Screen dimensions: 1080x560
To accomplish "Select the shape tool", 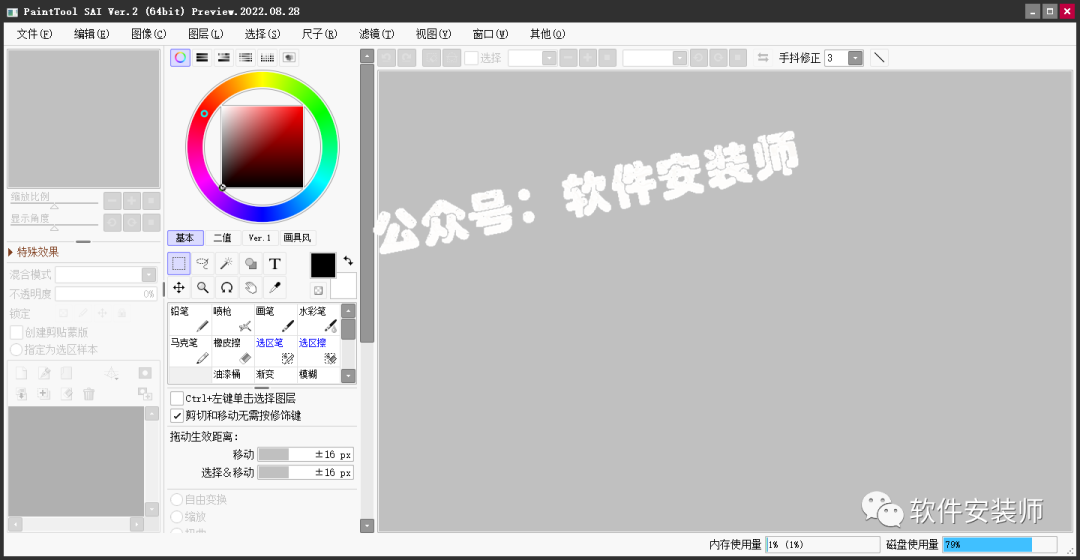I will (x=251, y=263).
